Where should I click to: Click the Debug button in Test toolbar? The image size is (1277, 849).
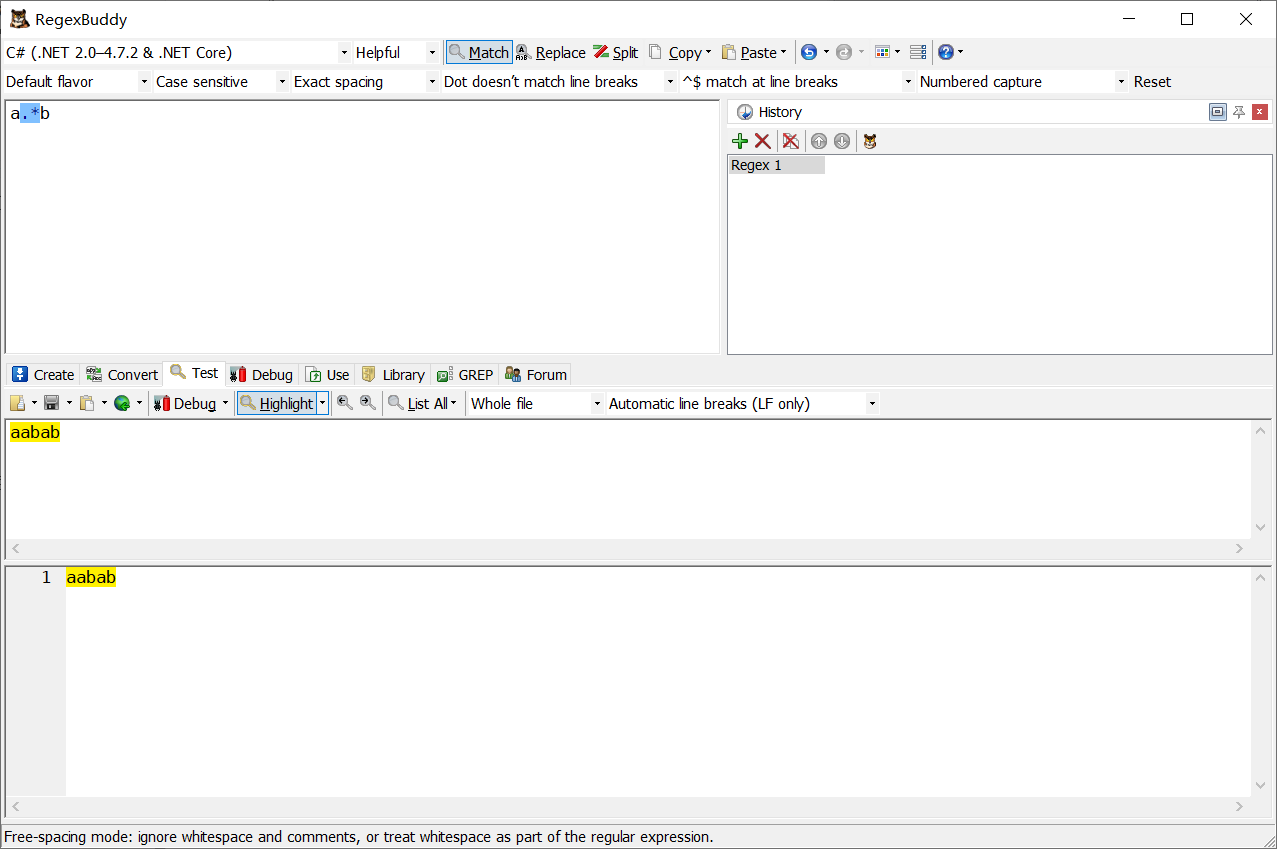pos(185,403)
